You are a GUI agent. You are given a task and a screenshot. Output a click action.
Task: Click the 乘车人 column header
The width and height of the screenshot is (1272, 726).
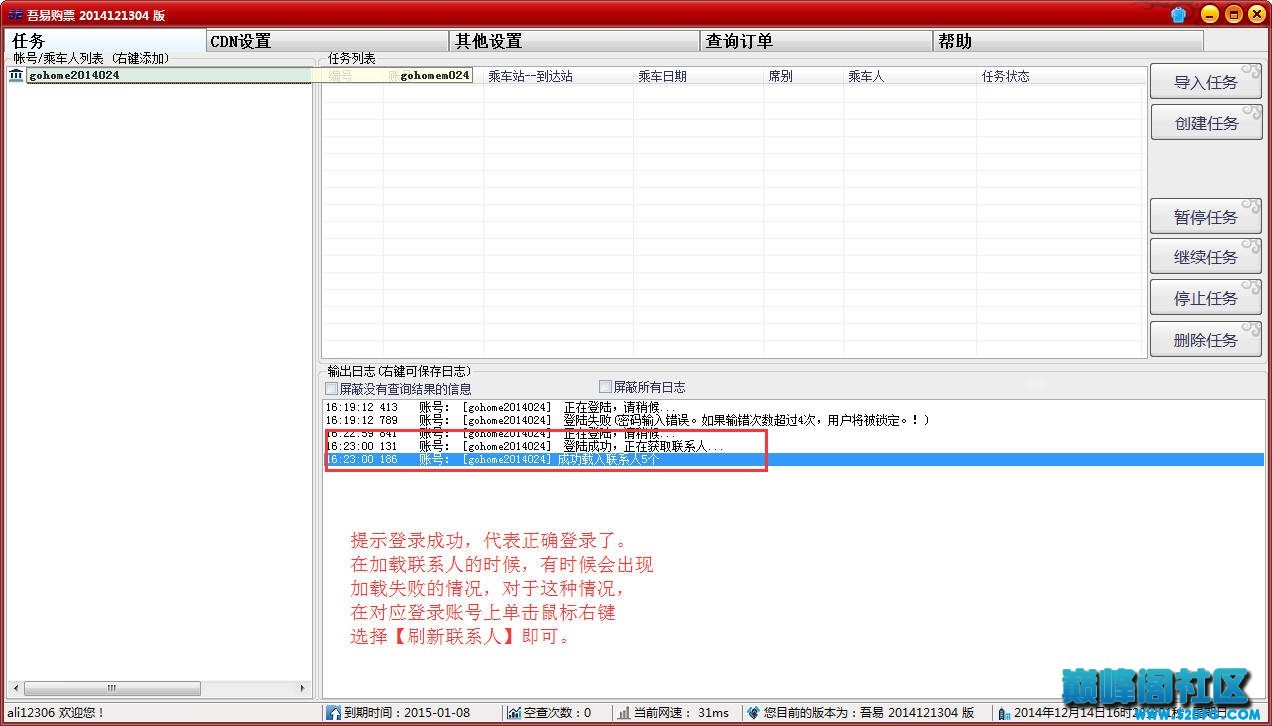pos(910,76)
